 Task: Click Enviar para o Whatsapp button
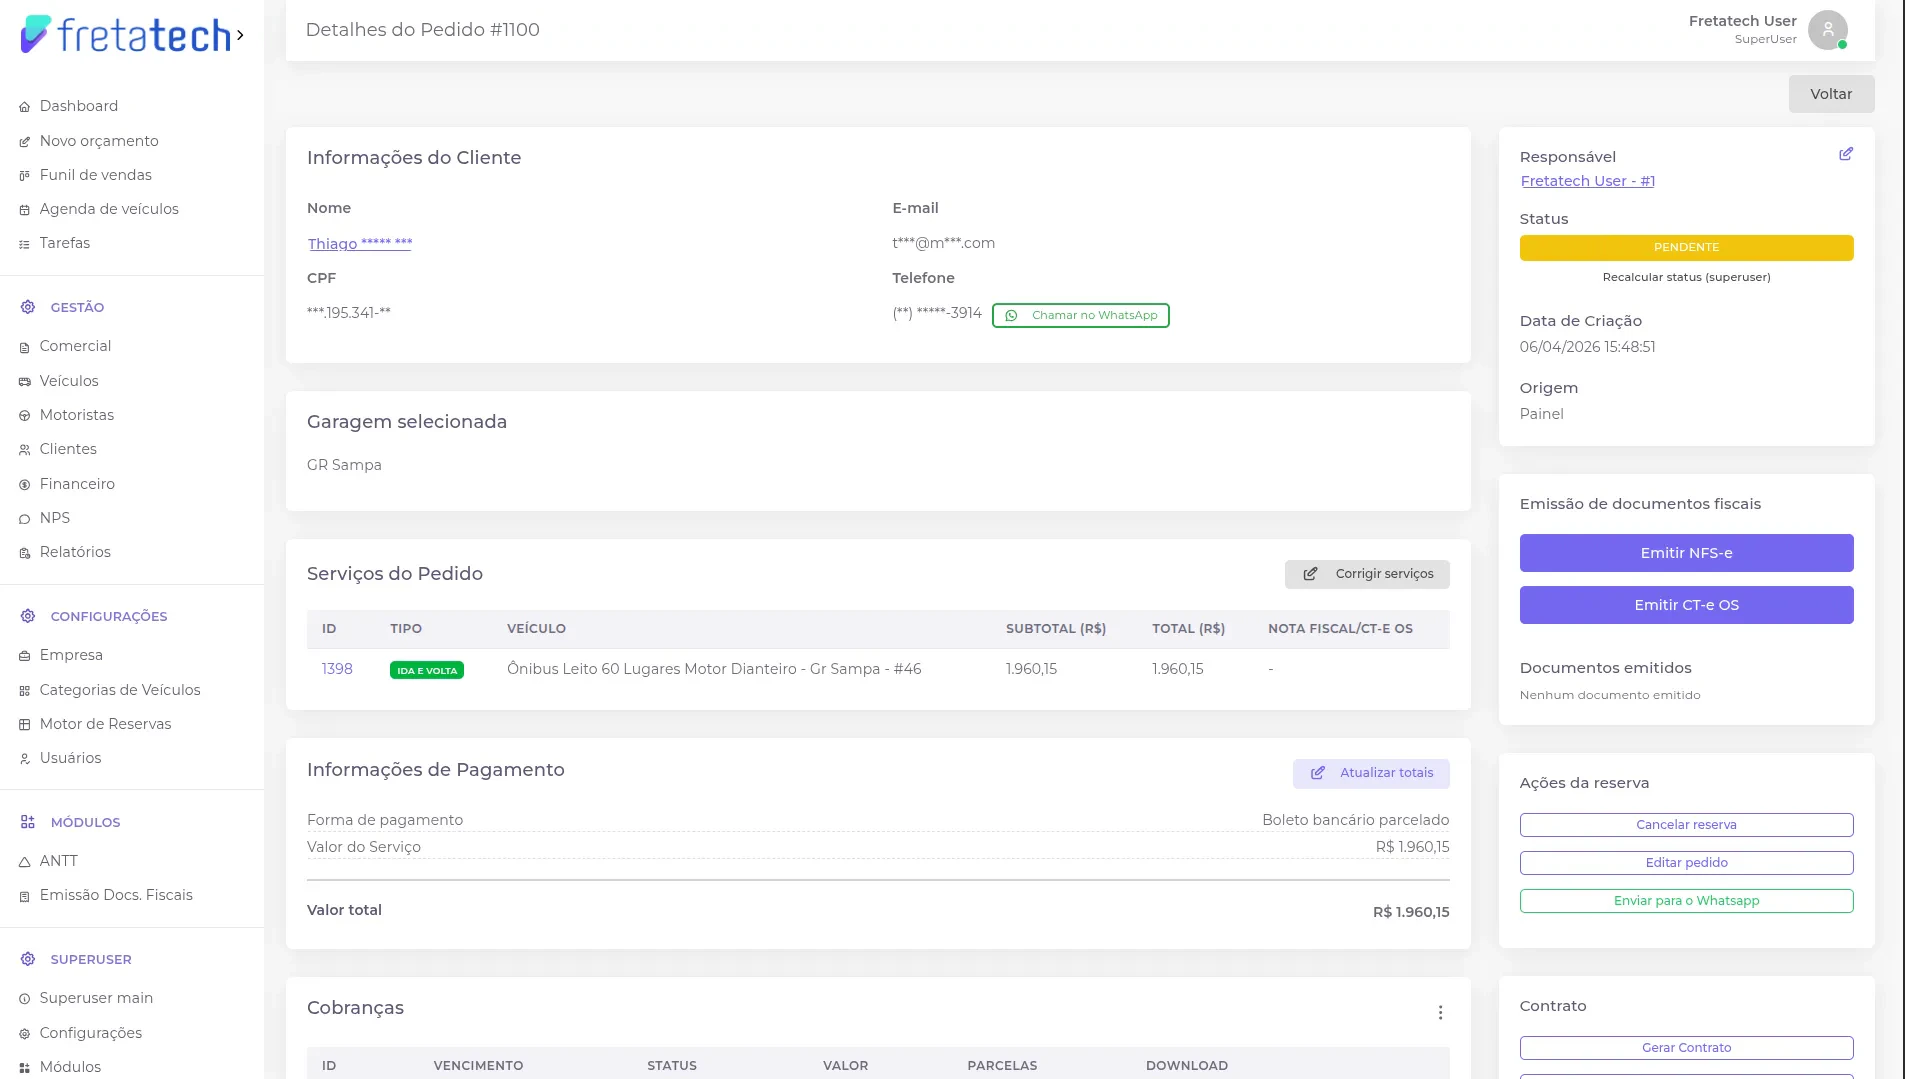pos(1686,901)
